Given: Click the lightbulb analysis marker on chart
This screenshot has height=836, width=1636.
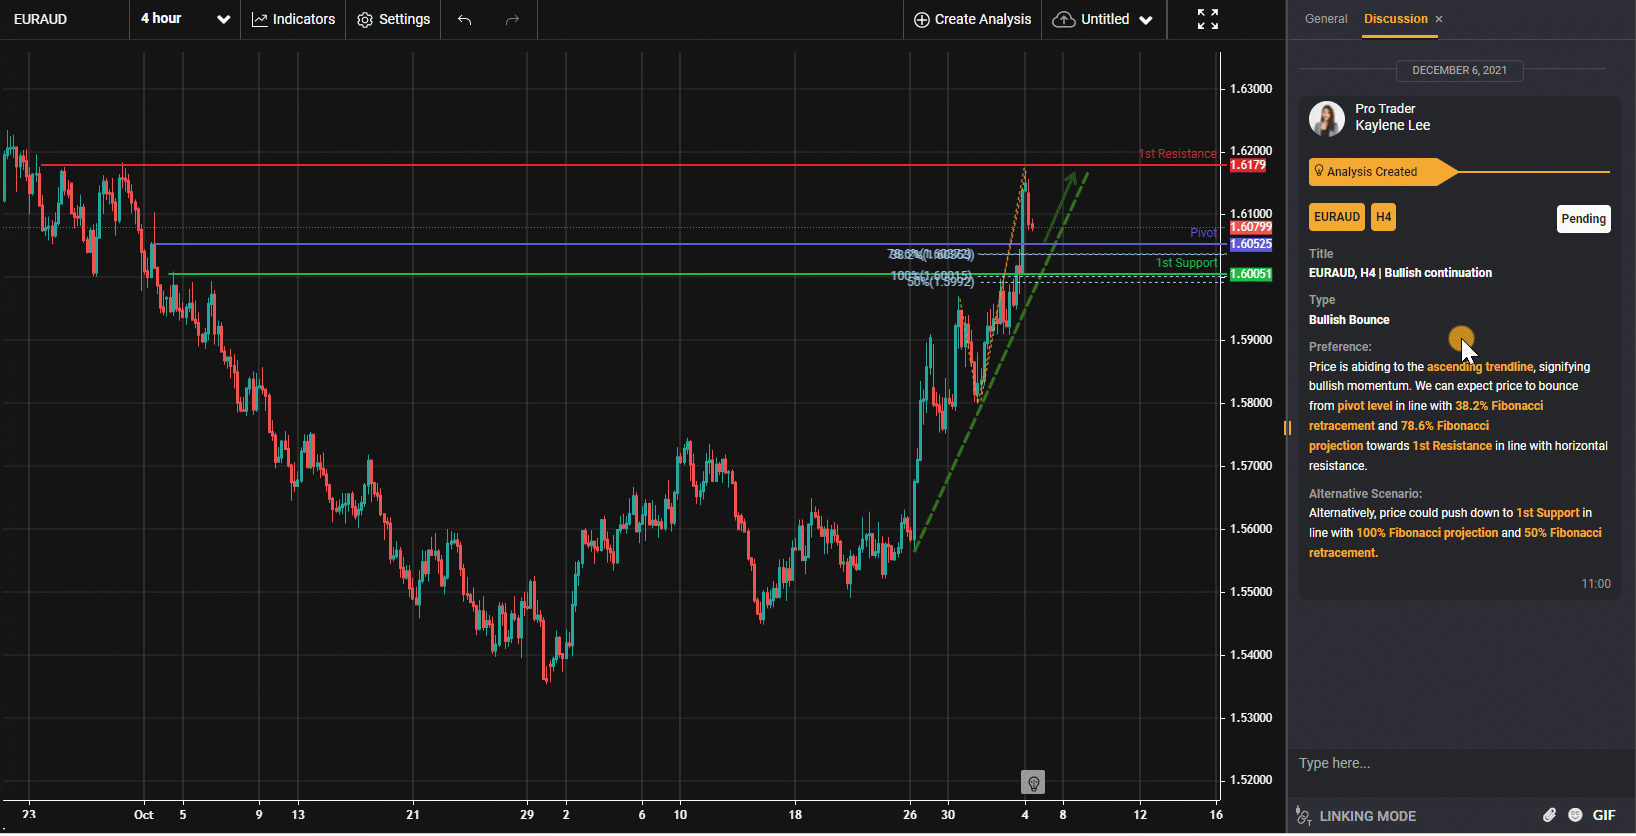Looking at the screenshot, I should tap(1033, 782).
